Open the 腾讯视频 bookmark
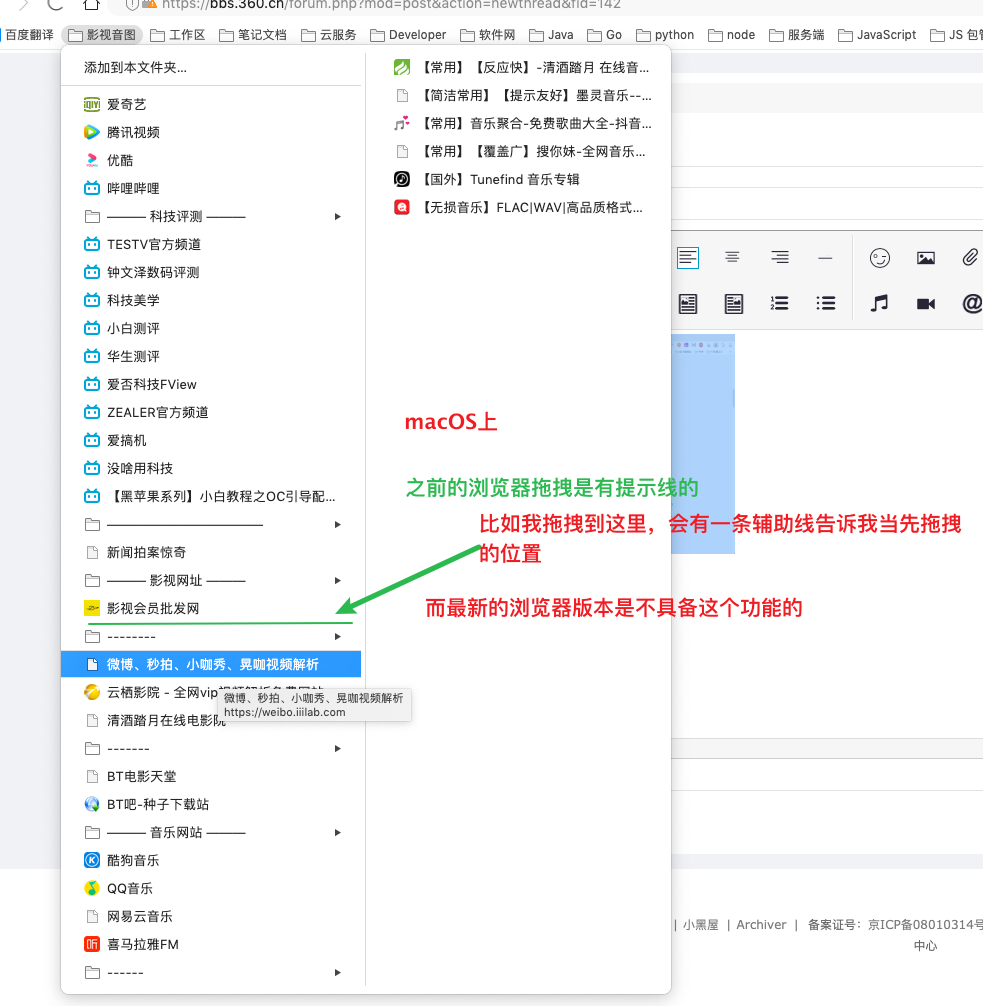 (211, 132)
